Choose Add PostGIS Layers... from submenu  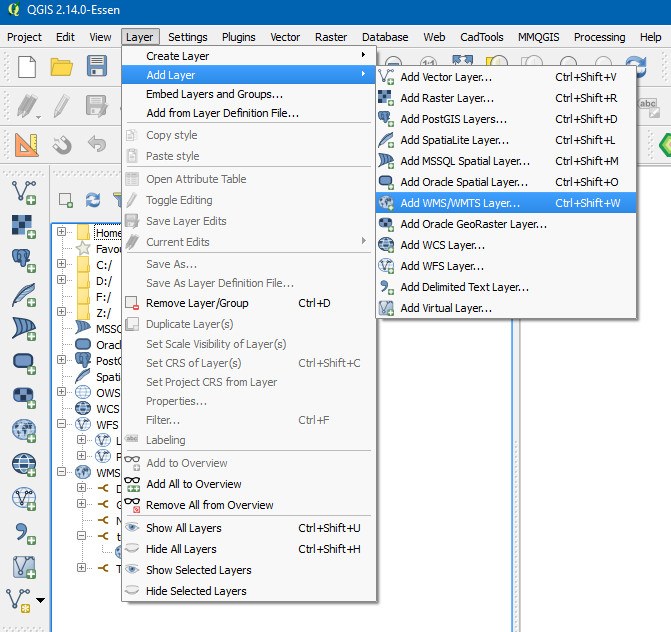coord(506,119)
